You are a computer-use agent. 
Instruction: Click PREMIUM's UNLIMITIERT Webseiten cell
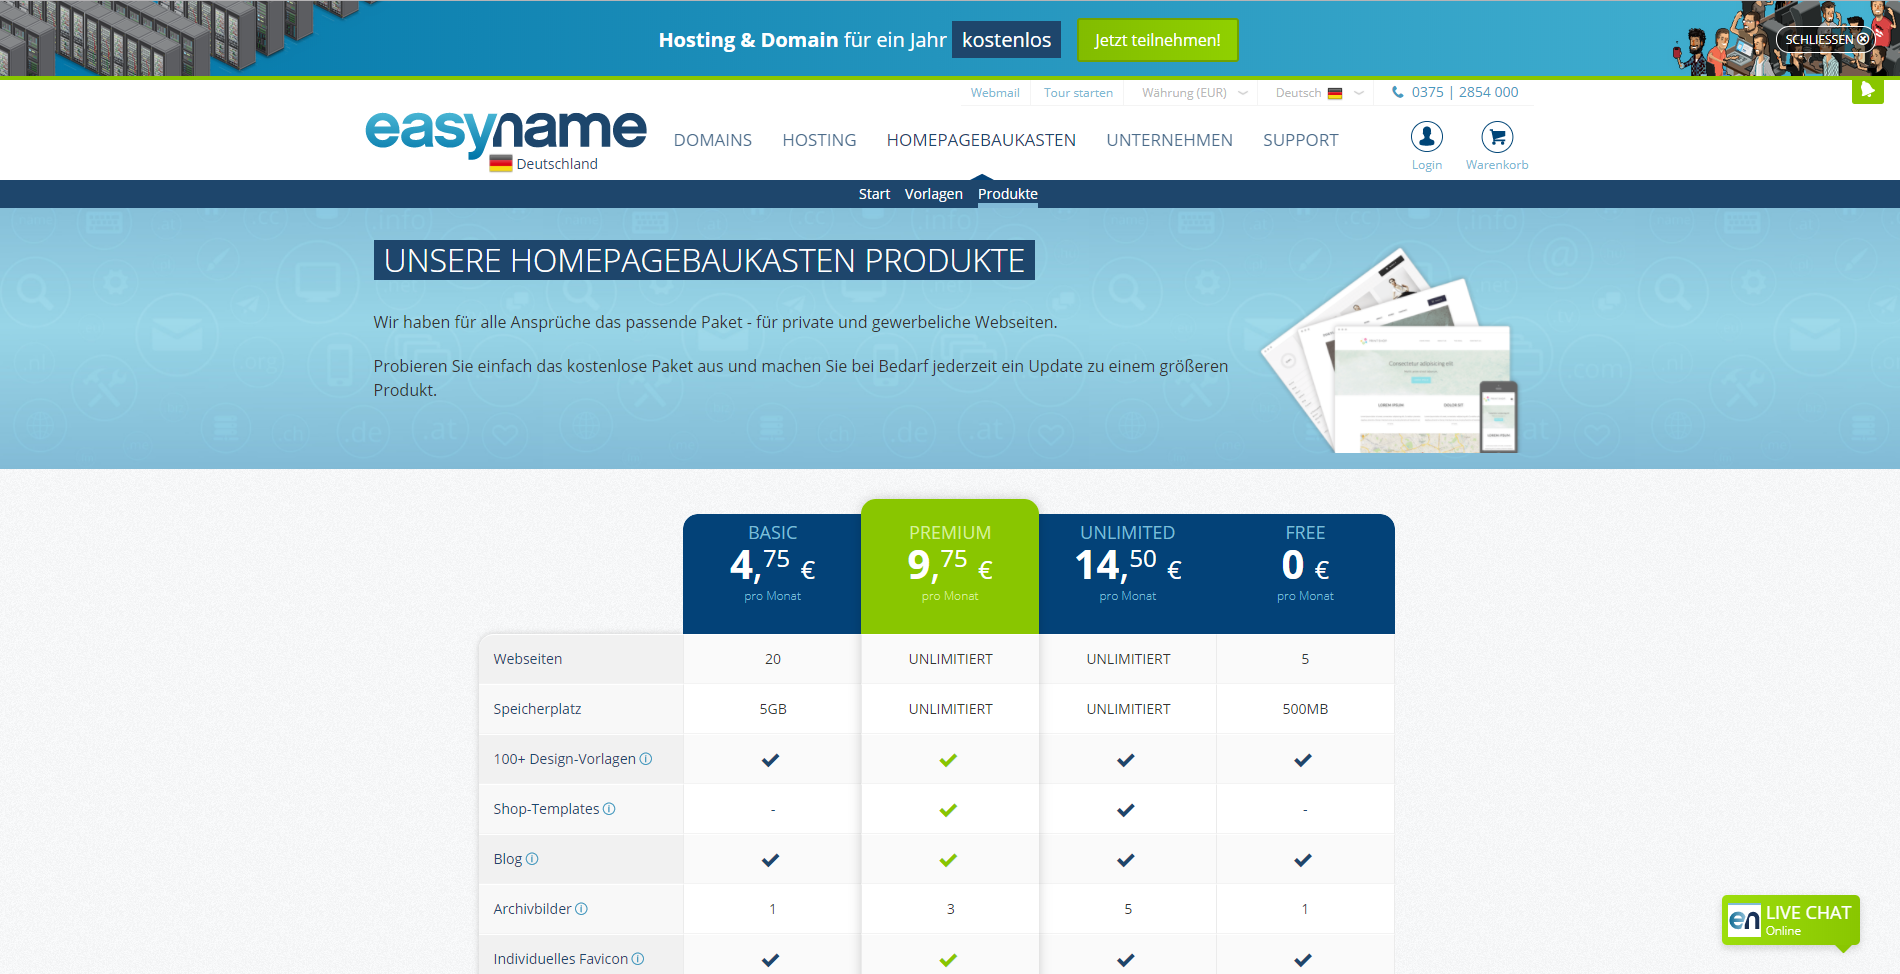tap(950, 659)
